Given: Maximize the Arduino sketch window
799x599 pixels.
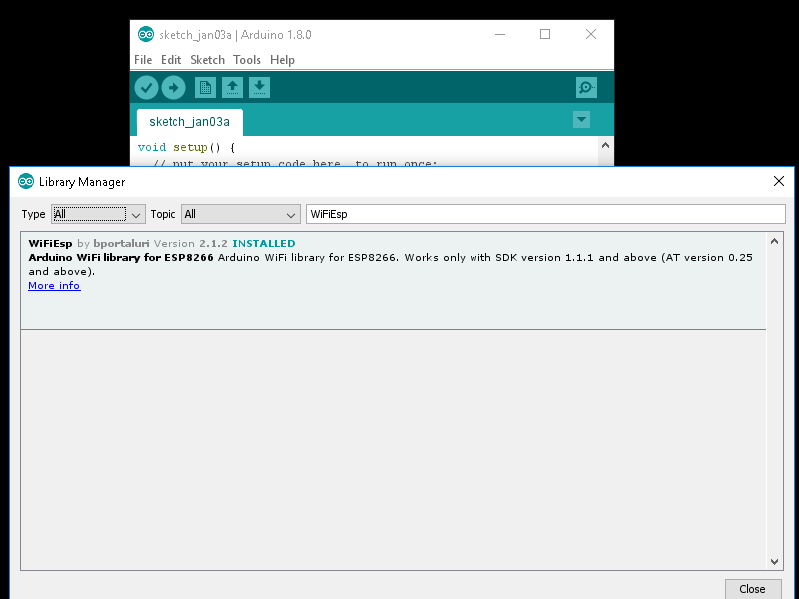Looking at the screenshot, I should [545, 34].
